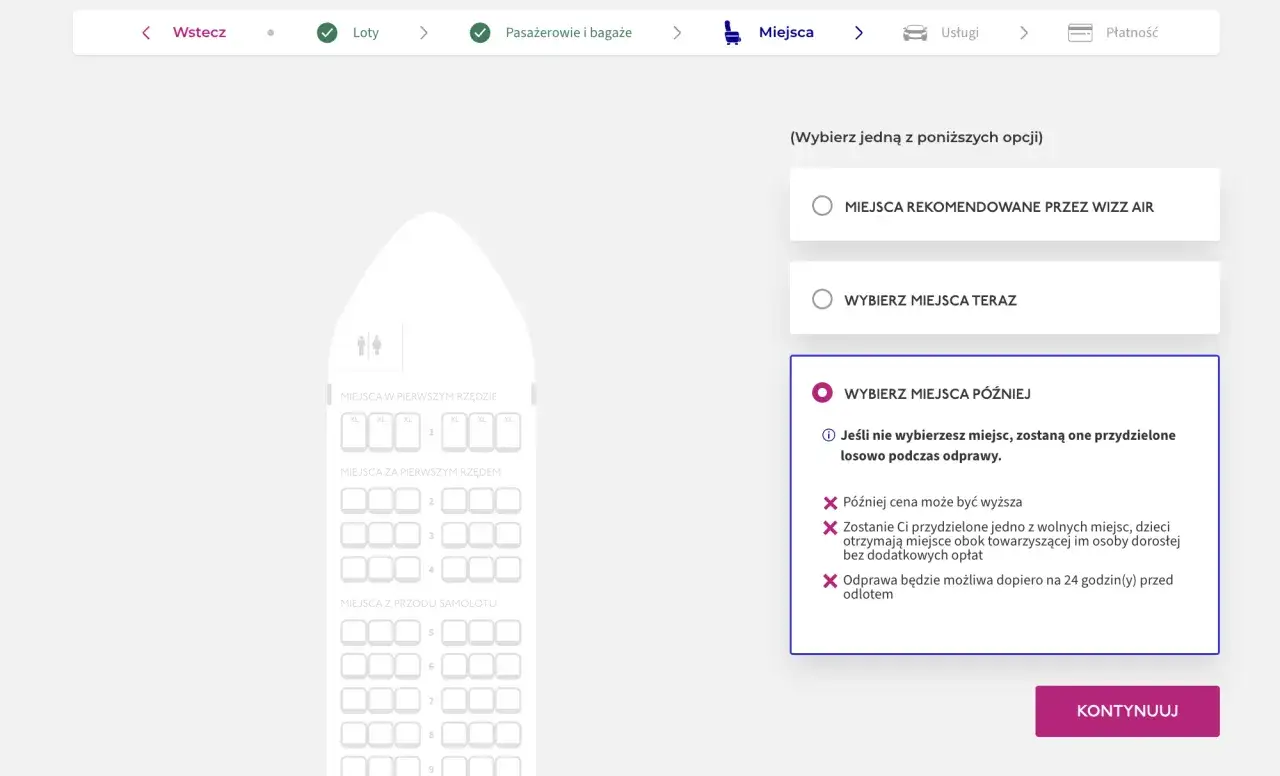
Task: Click the payment card icon next to Płatność
Action: click(x=1080, y=32)
